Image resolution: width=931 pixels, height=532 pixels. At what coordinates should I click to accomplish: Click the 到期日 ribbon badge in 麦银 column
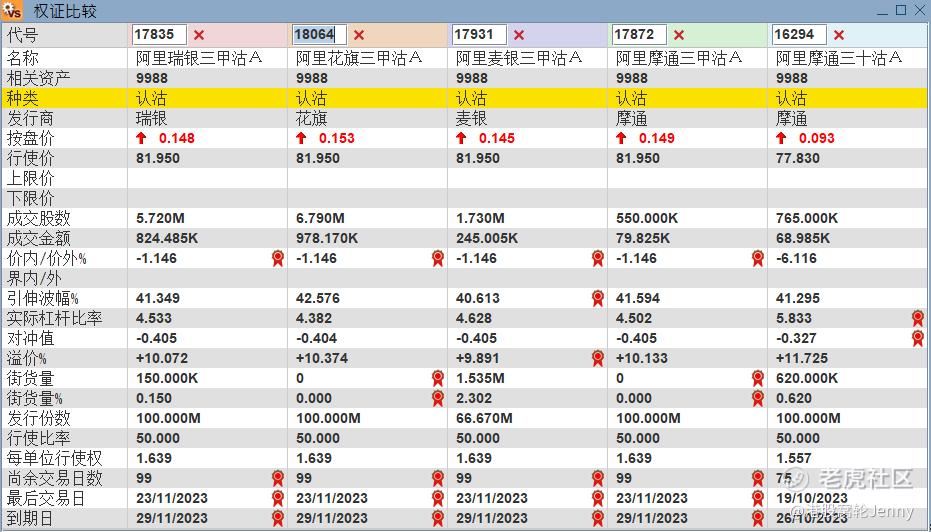pos(598,518)
